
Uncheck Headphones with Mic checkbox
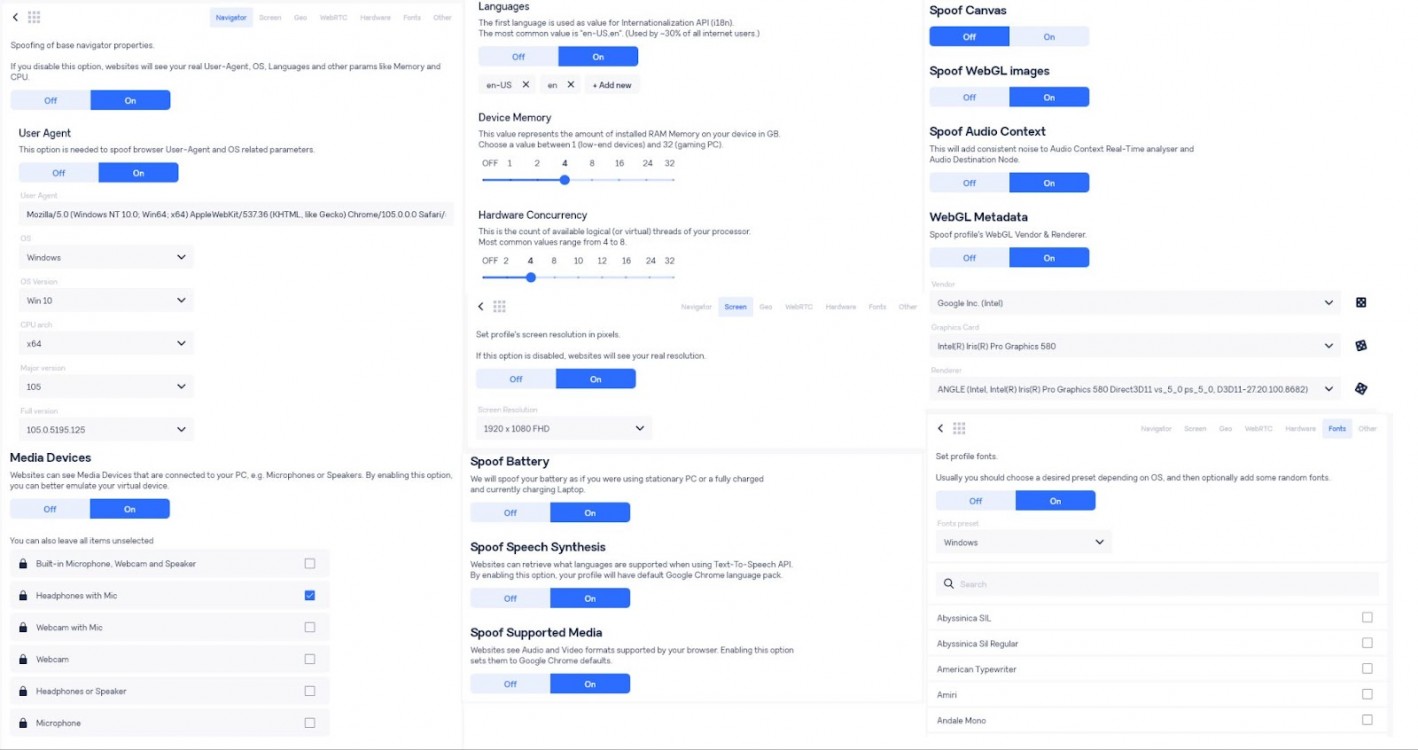click(310, 596)
